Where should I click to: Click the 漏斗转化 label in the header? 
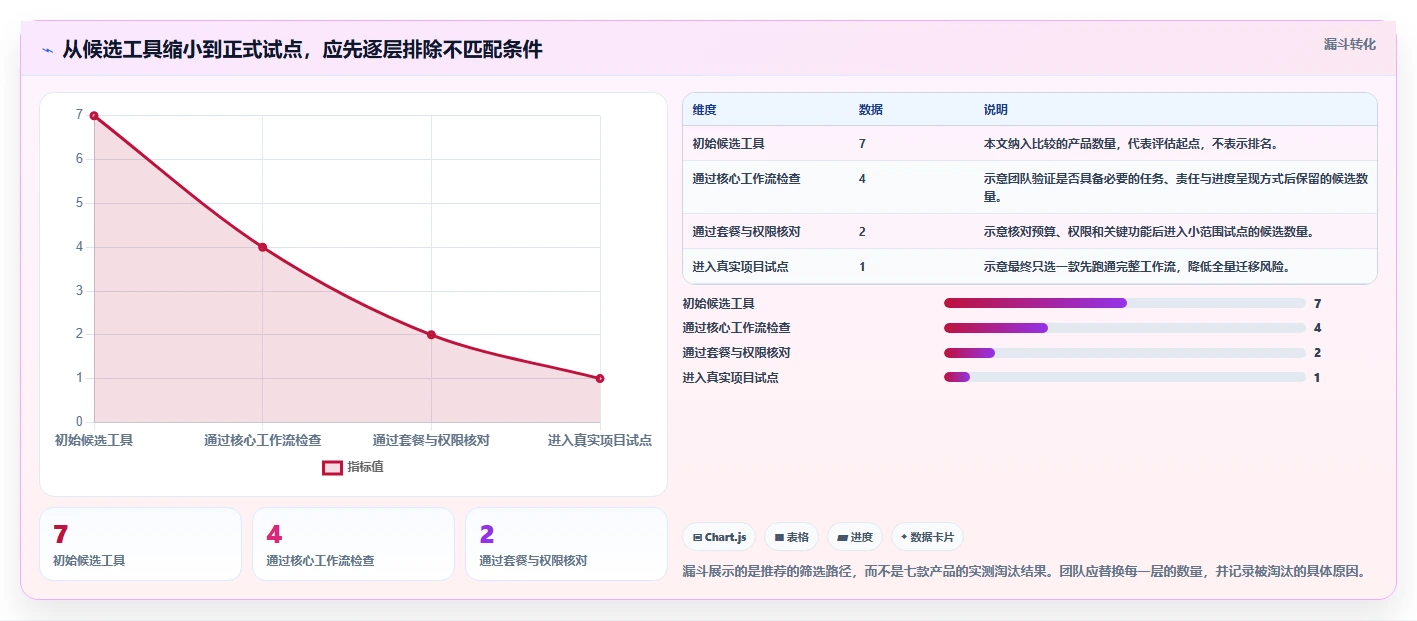[x=1349, y=44]
